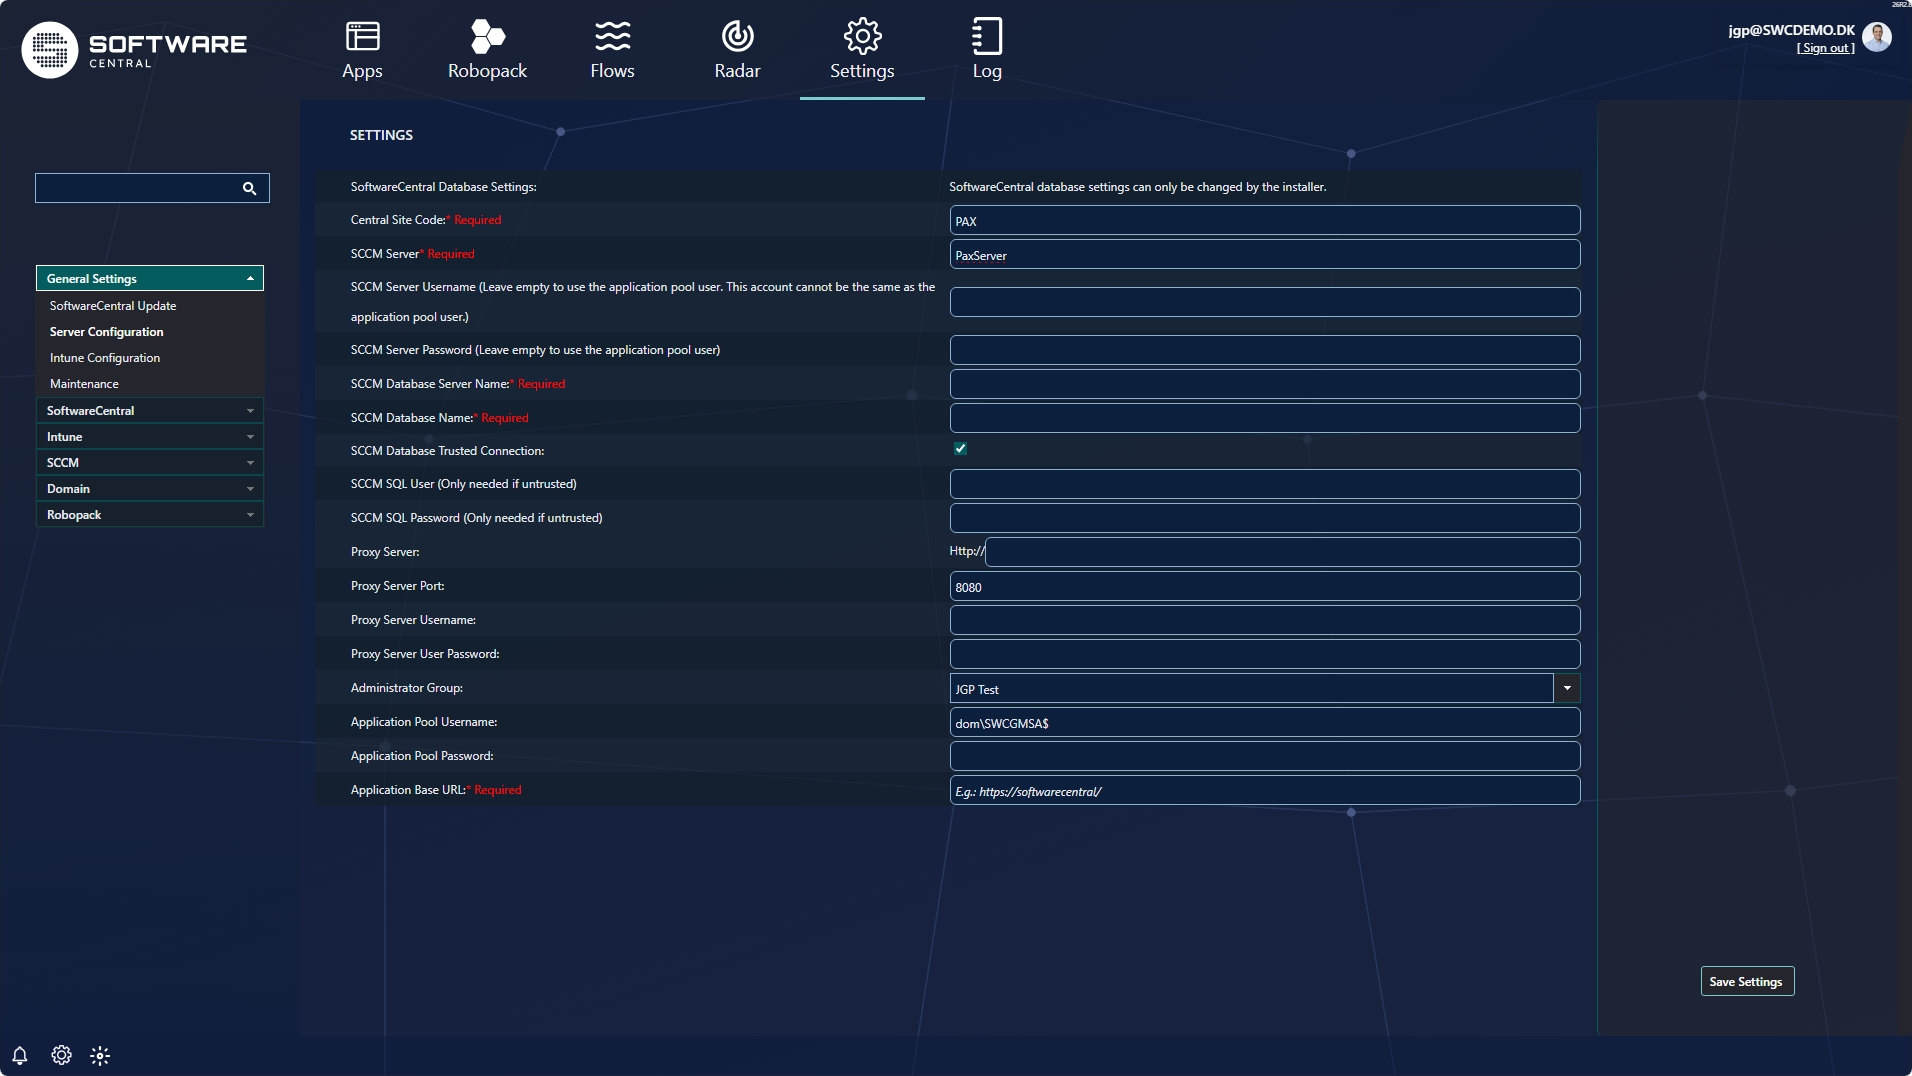This screenshot has height=1076, width=1912.
Task: Click the Application Pool Password field
Action: tap(1265, 756)
